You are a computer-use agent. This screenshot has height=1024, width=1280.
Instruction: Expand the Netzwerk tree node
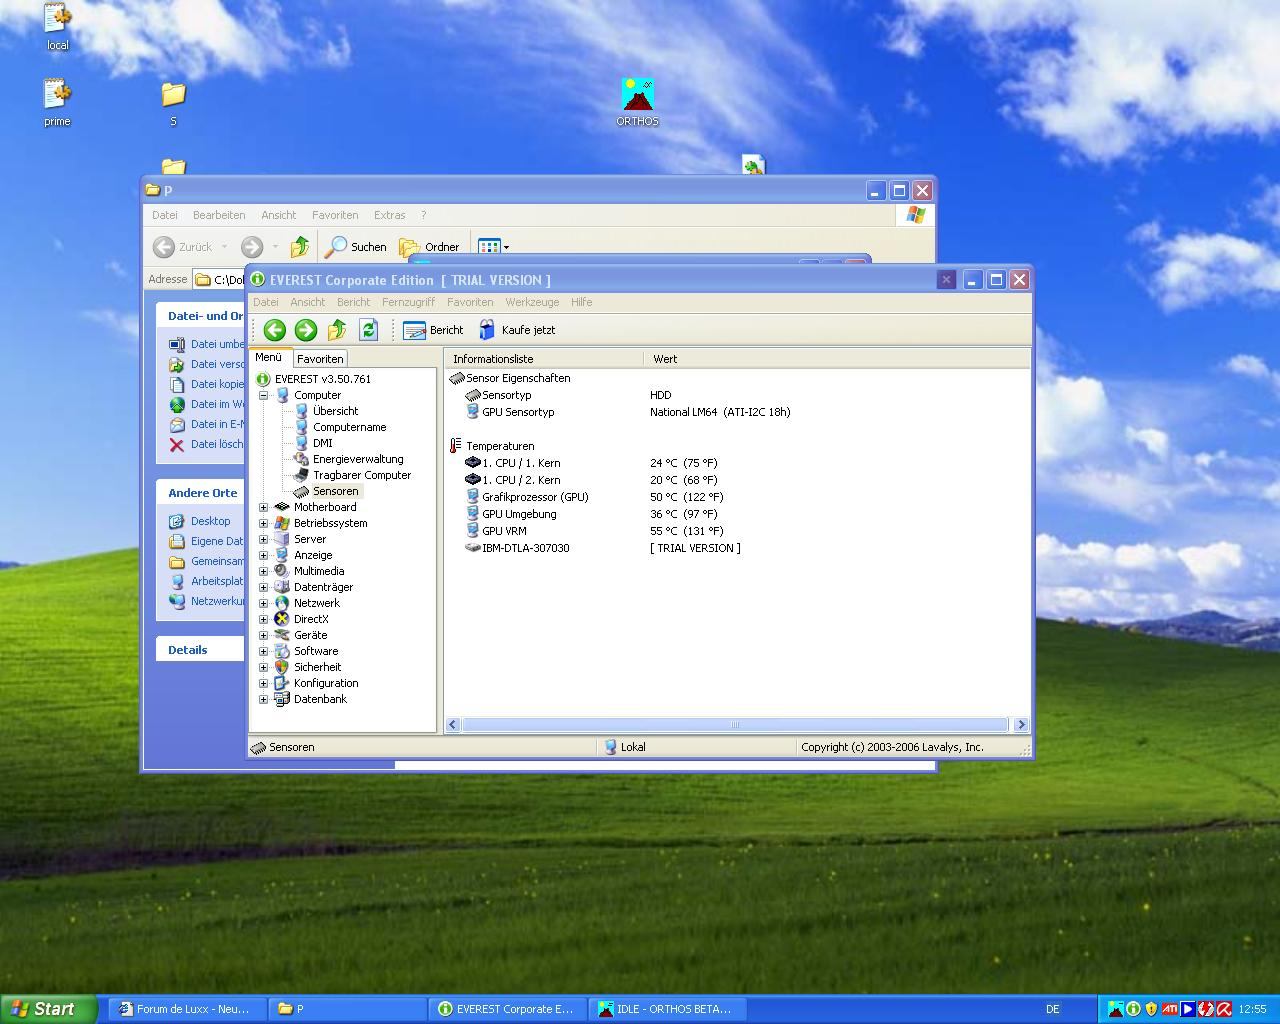pyautogui.click(x=263, y=603)
